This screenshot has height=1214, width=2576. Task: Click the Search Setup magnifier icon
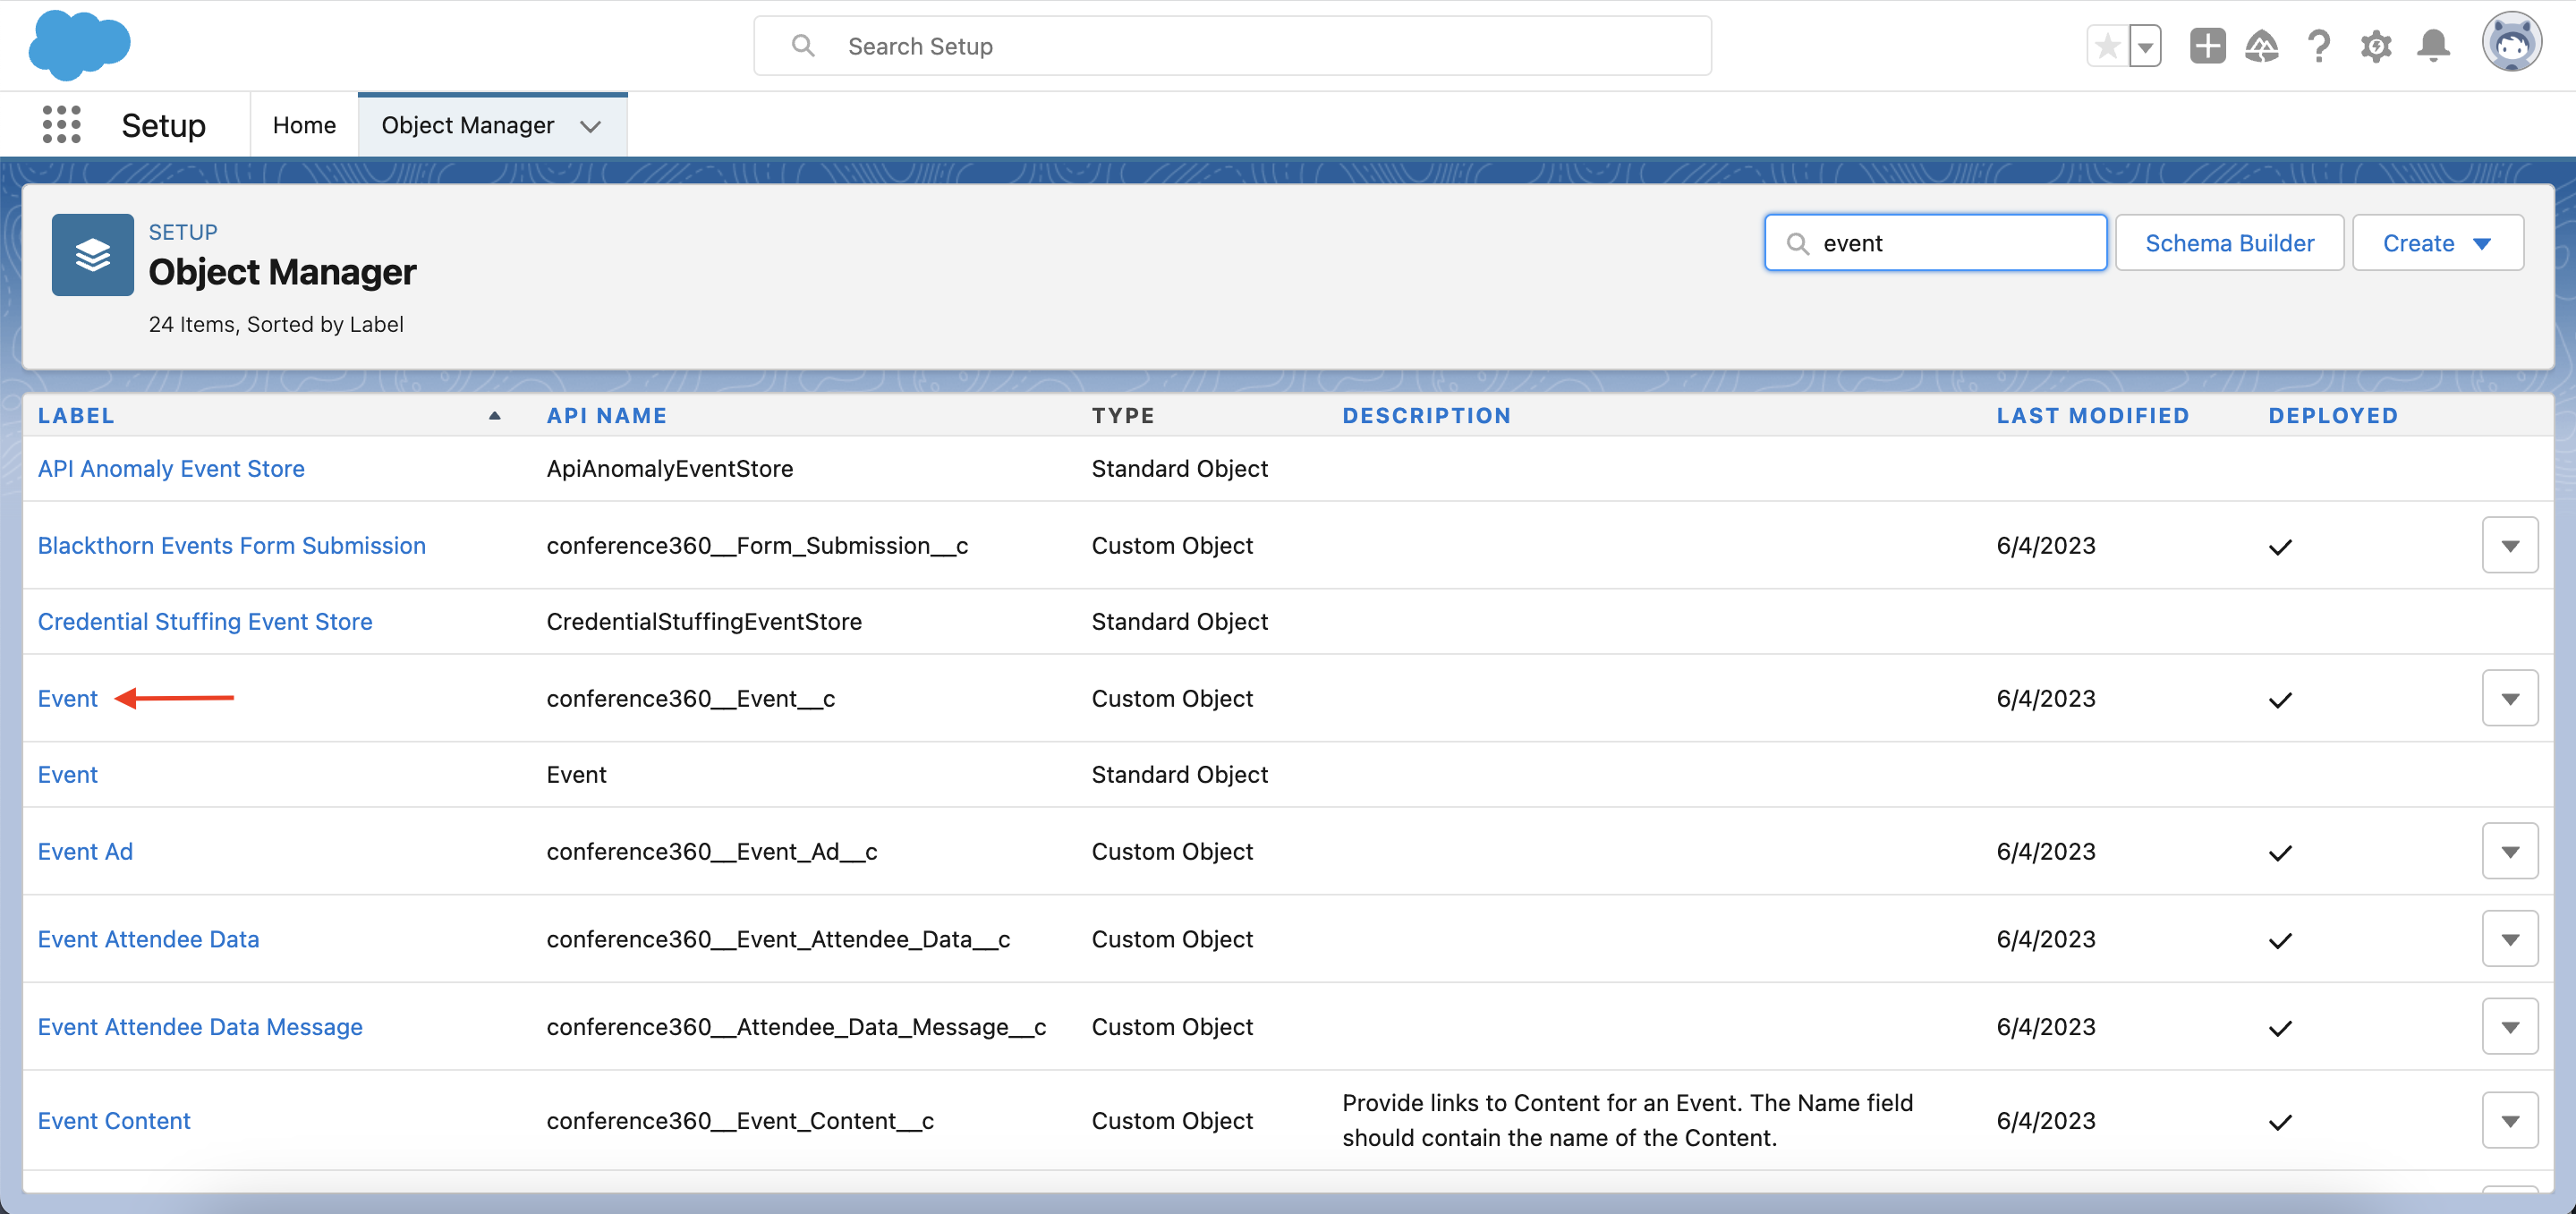[803, 46]
